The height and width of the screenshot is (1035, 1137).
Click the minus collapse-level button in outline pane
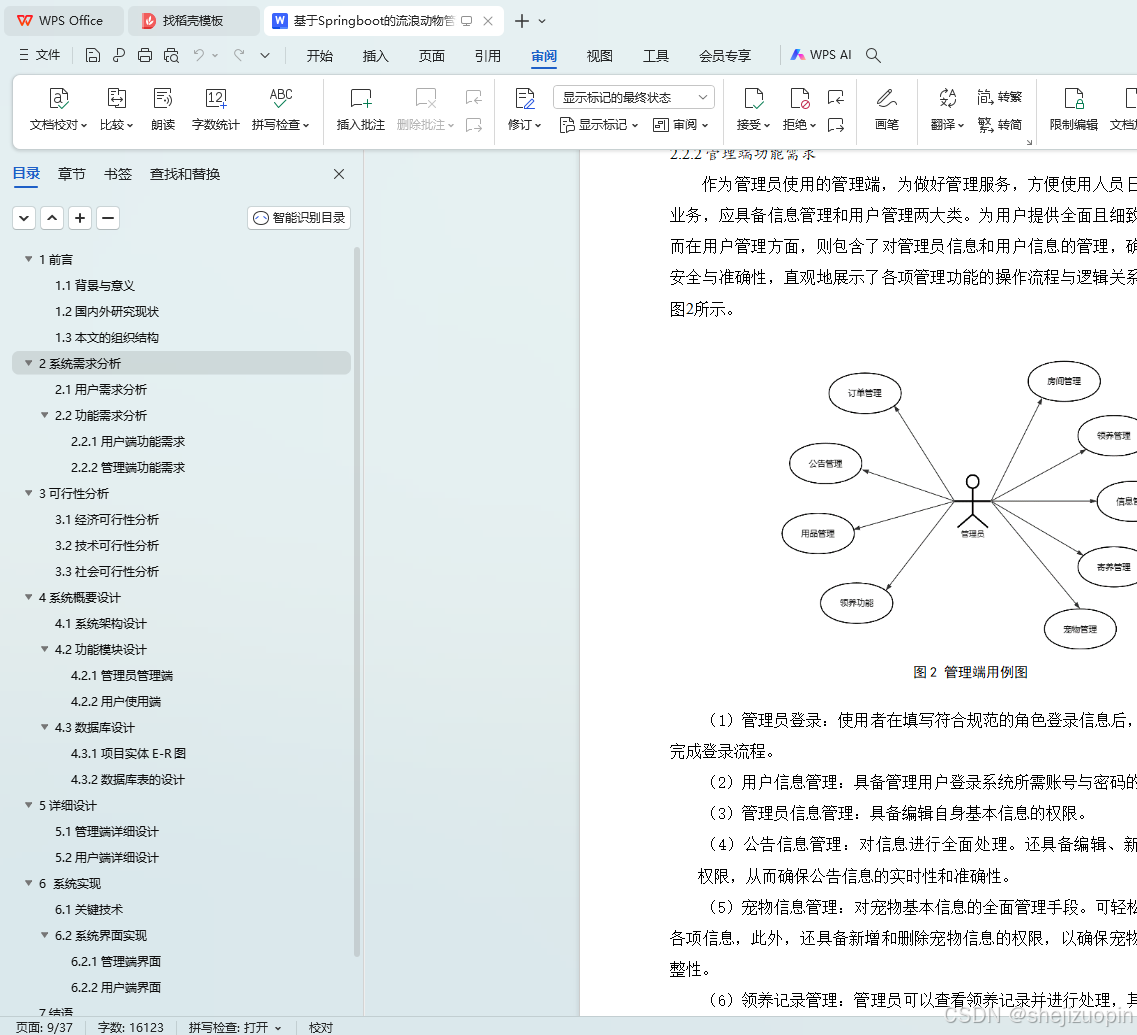tap(107, 218)
